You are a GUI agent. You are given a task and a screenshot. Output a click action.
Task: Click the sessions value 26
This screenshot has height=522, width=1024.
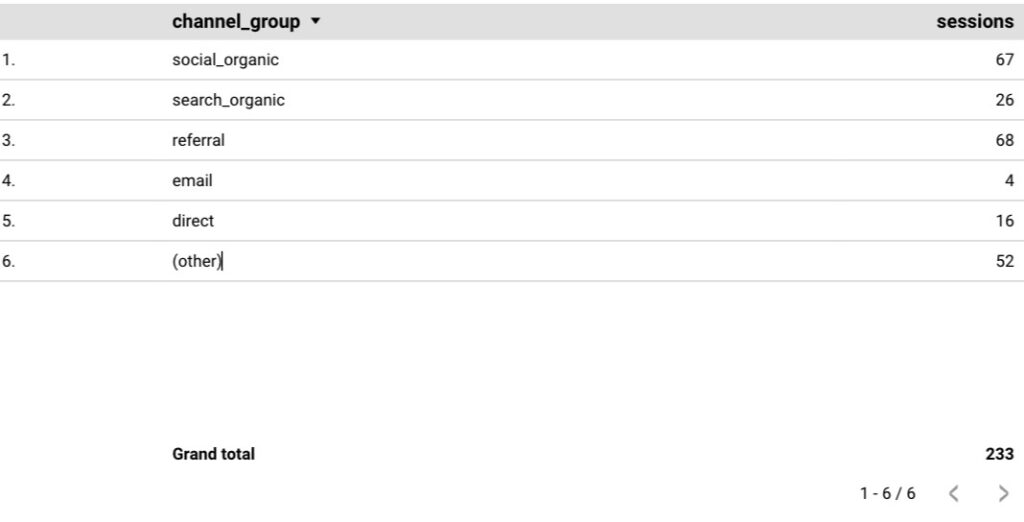(x=1004, y=100)
